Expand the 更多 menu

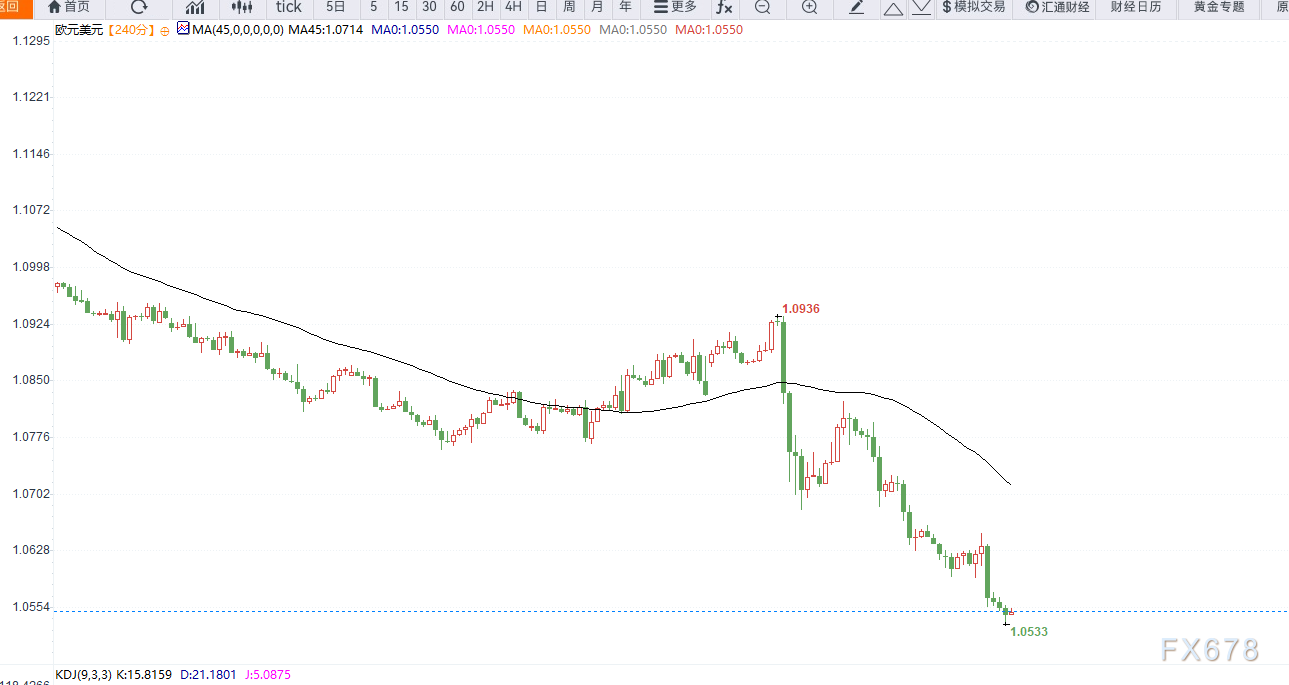[x=675, y=7]
